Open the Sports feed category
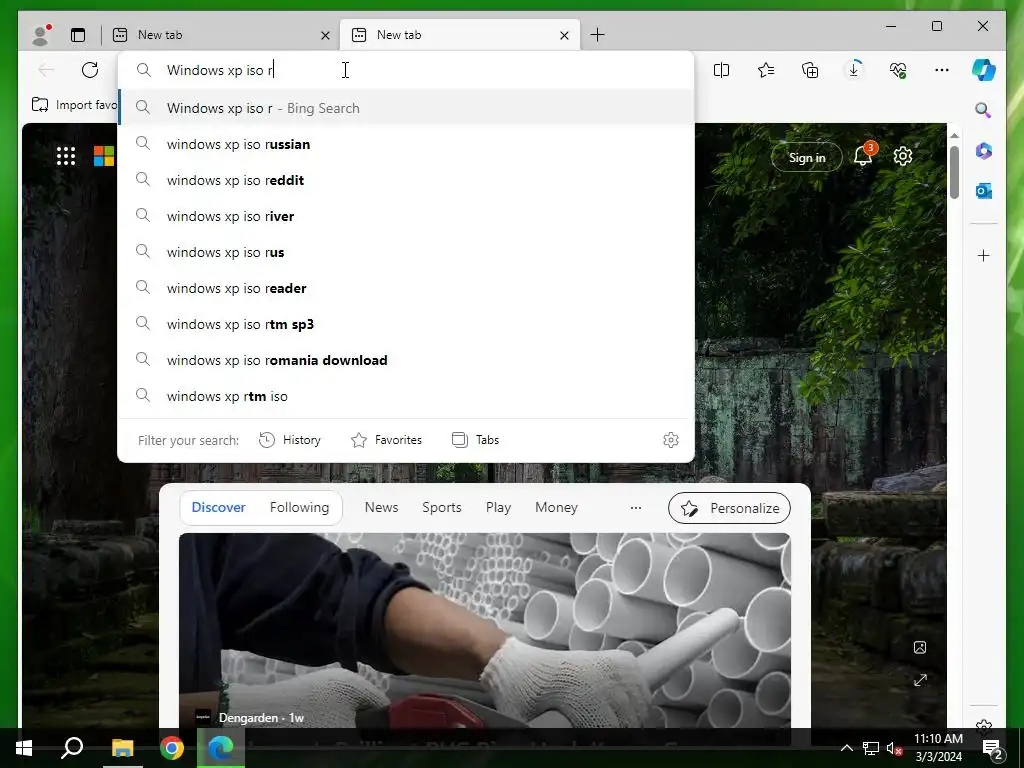Screen dimensions: 1024x768 click(x=441, y=507)
